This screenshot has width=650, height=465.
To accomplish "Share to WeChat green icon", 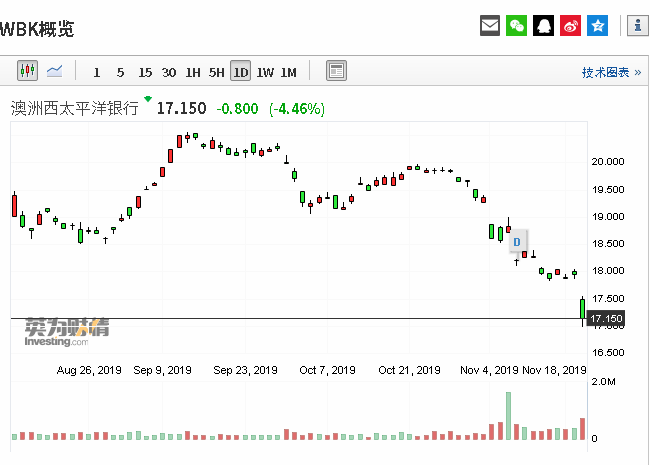I will point(516,26).
